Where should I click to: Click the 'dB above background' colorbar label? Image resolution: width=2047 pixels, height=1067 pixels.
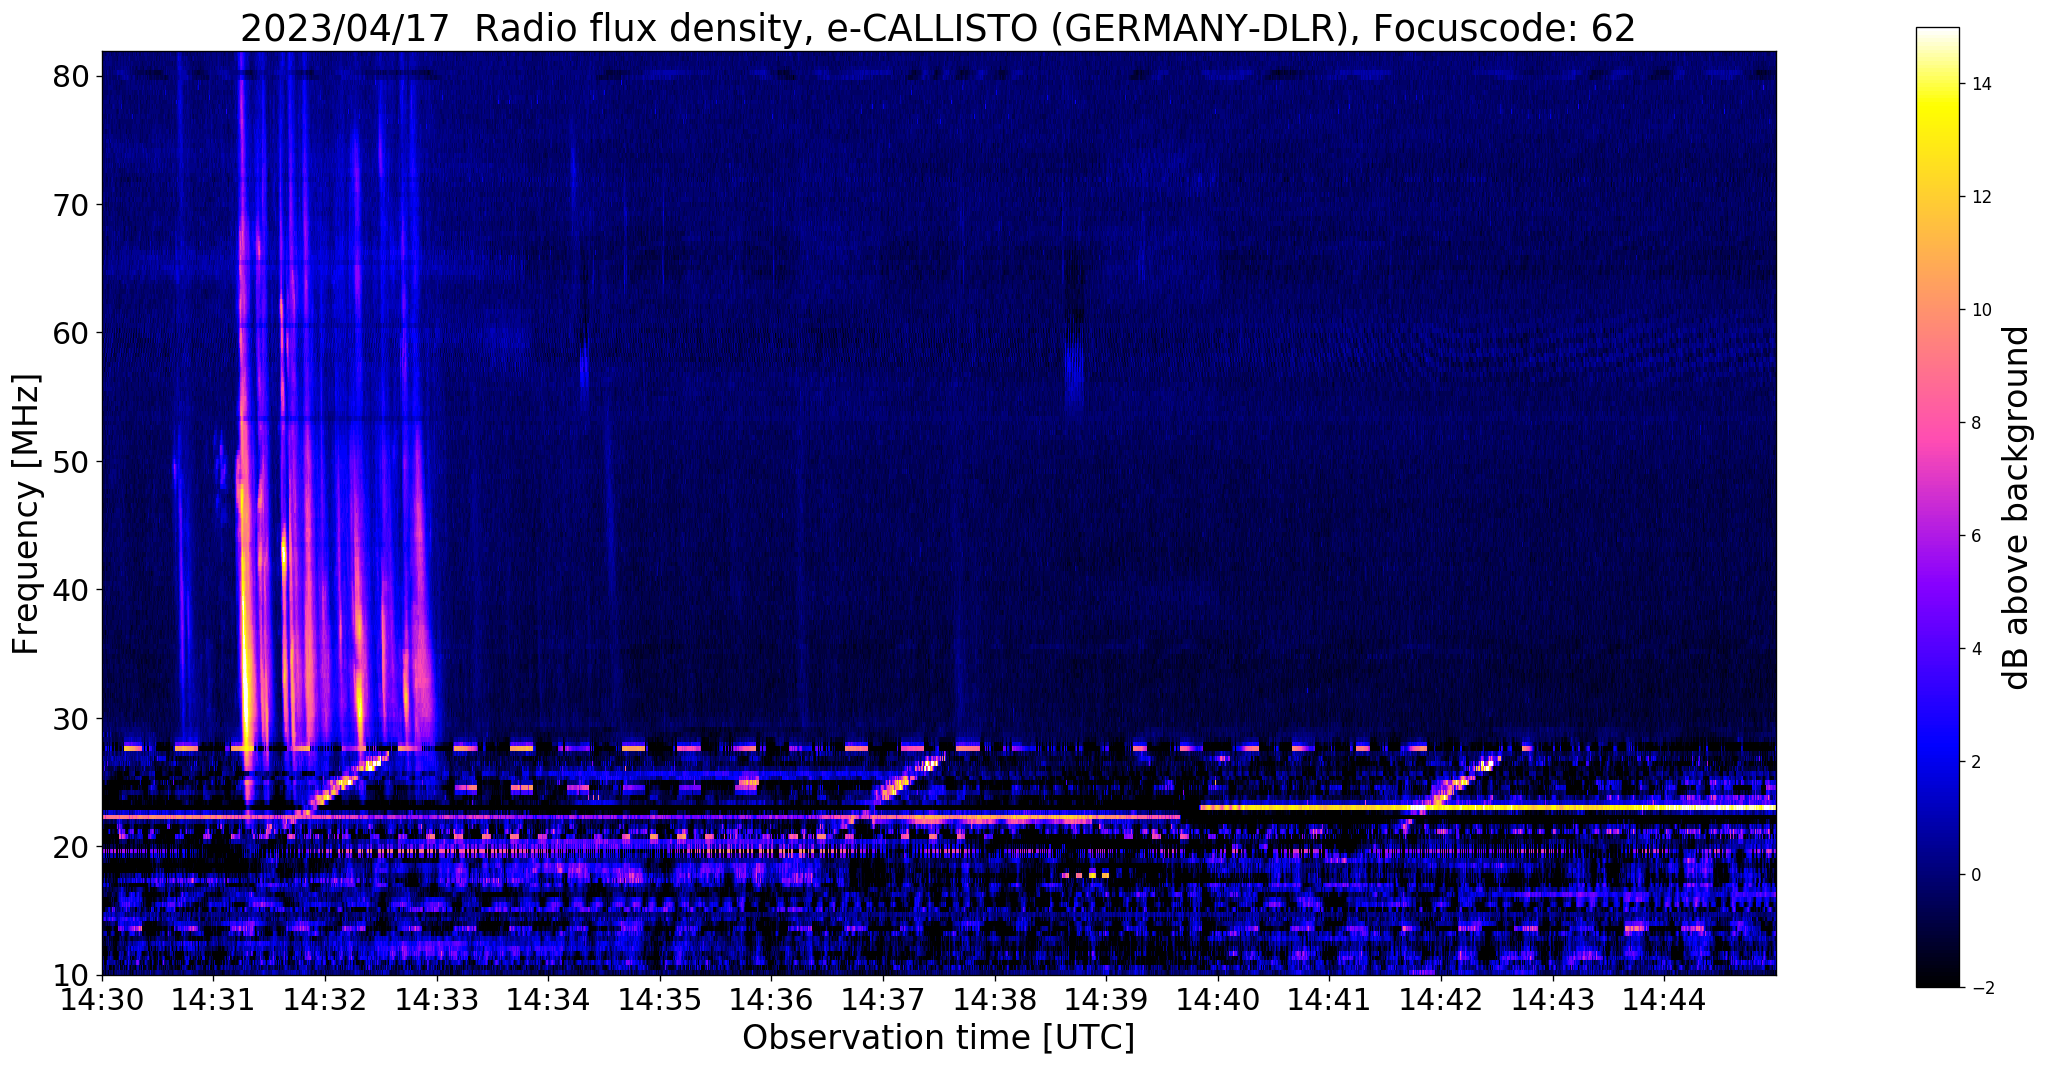(2017, 507)
